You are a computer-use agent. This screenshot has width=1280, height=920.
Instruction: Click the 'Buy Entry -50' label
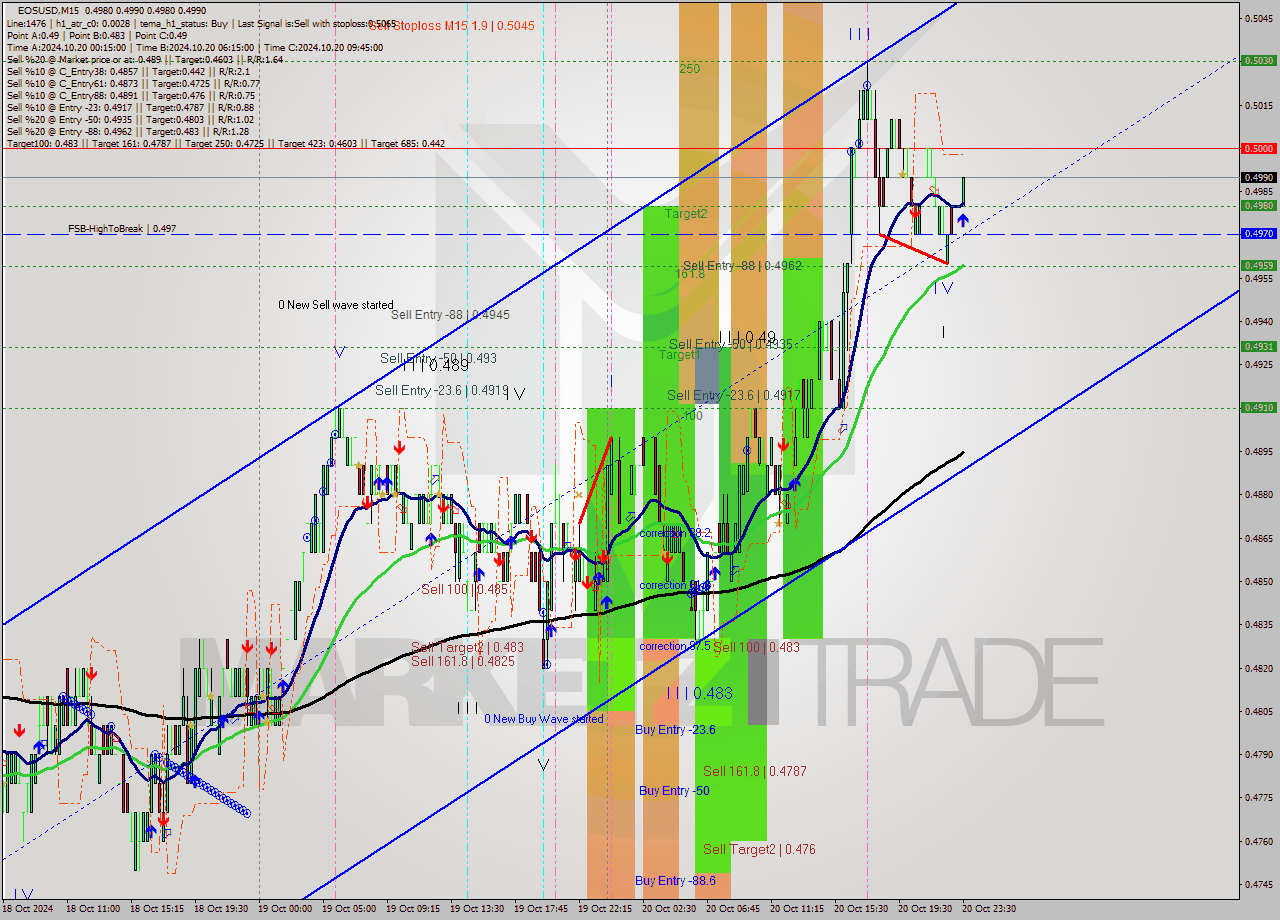(x=674, y=791)
